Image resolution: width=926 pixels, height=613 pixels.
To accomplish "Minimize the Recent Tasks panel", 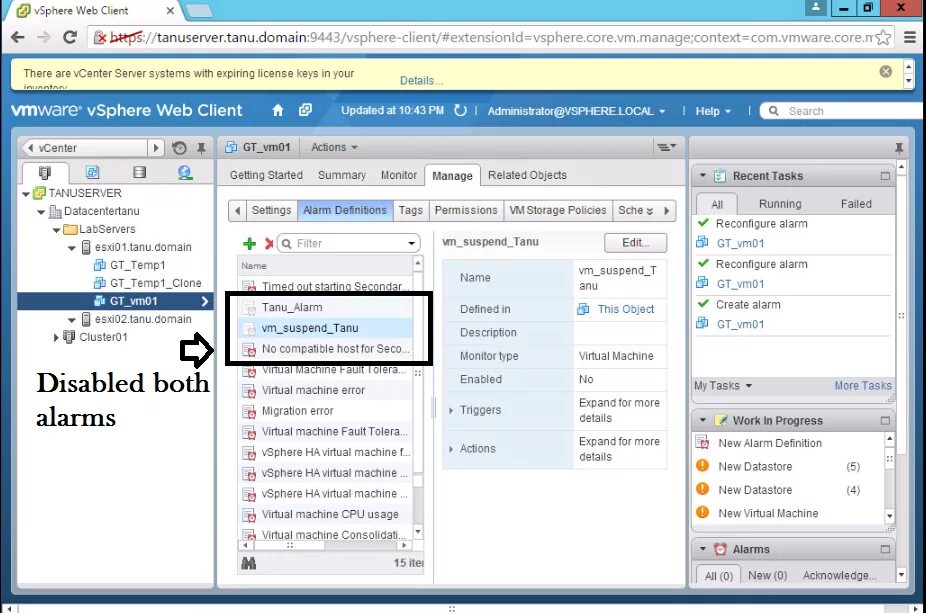I will click(885, 176).
